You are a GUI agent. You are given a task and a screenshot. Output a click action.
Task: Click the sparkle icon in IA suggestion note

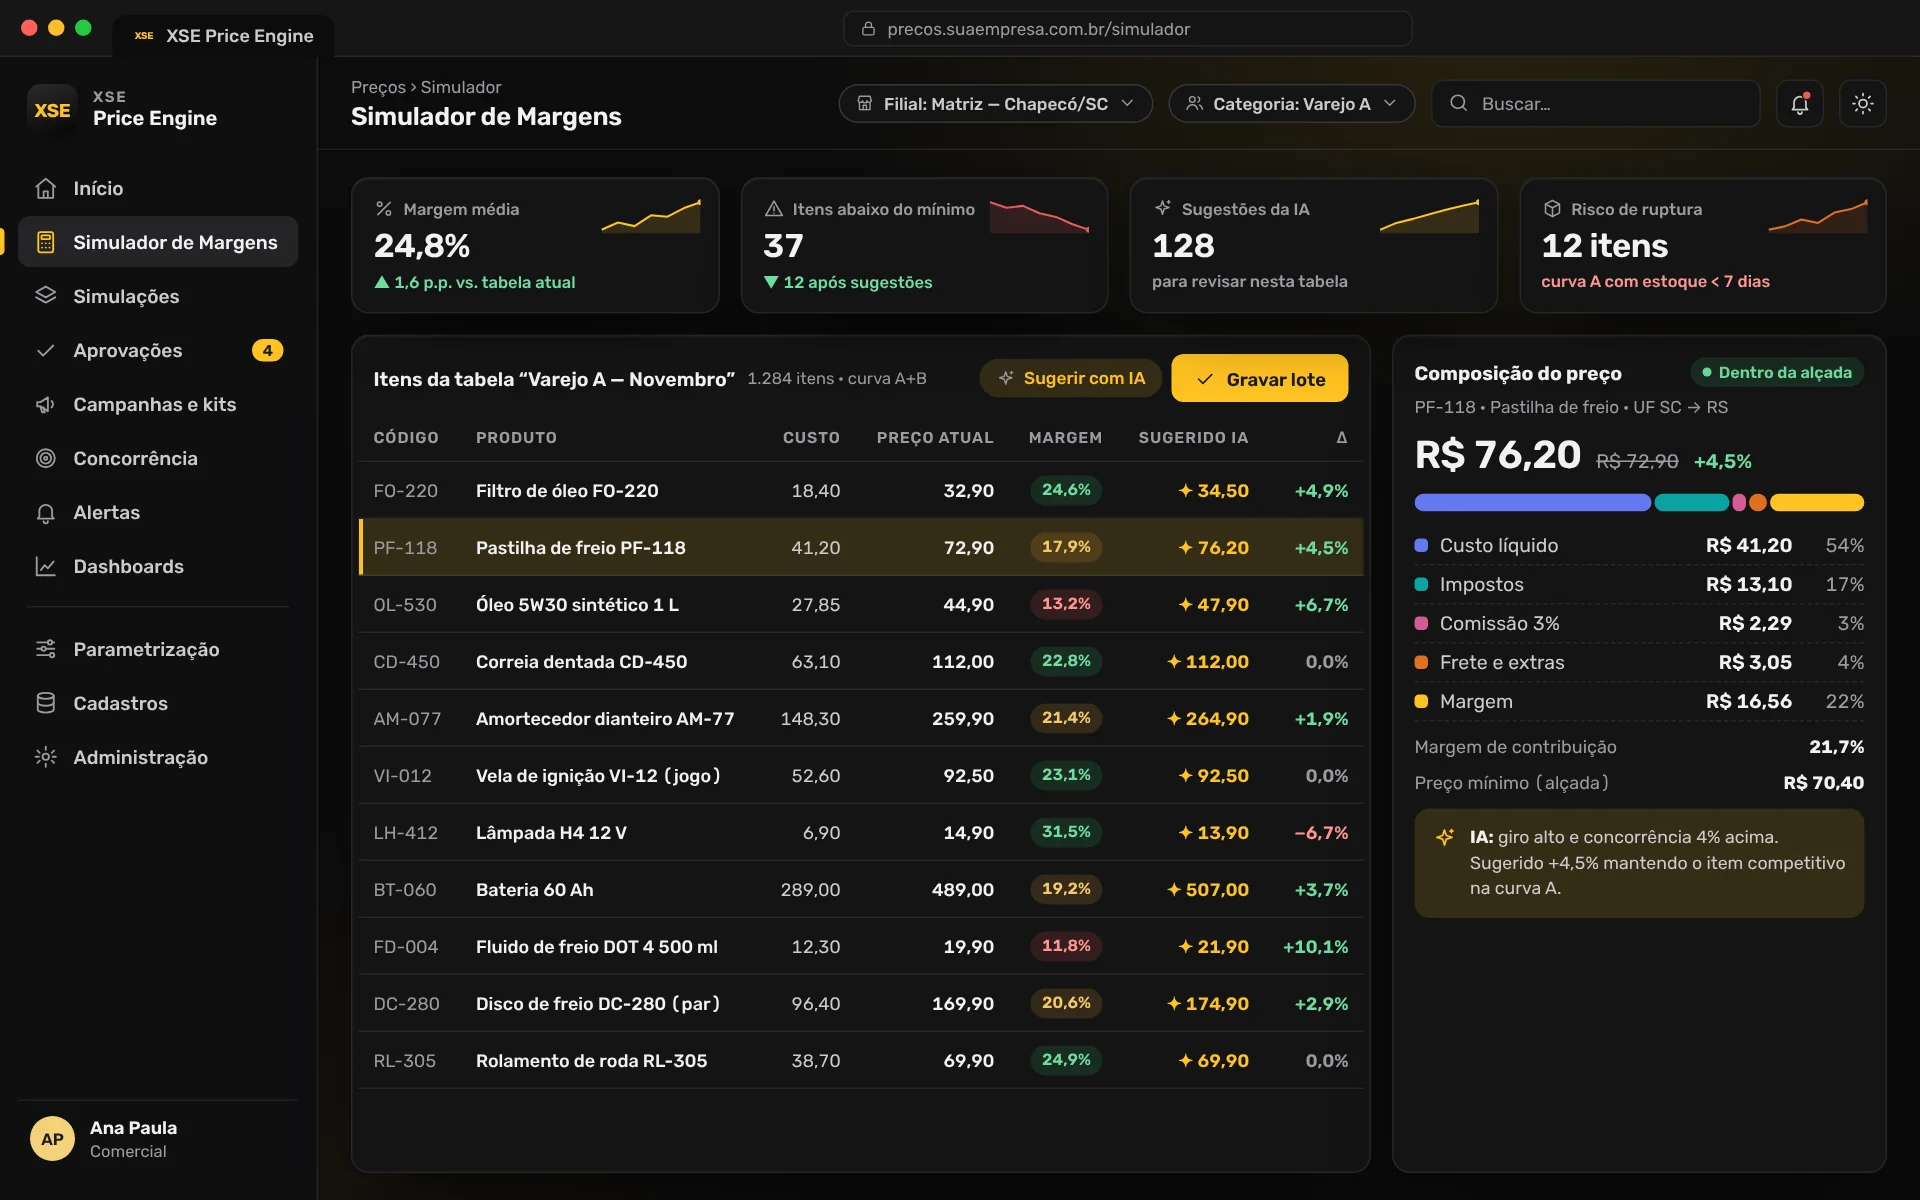click(x=1445, y=837)
